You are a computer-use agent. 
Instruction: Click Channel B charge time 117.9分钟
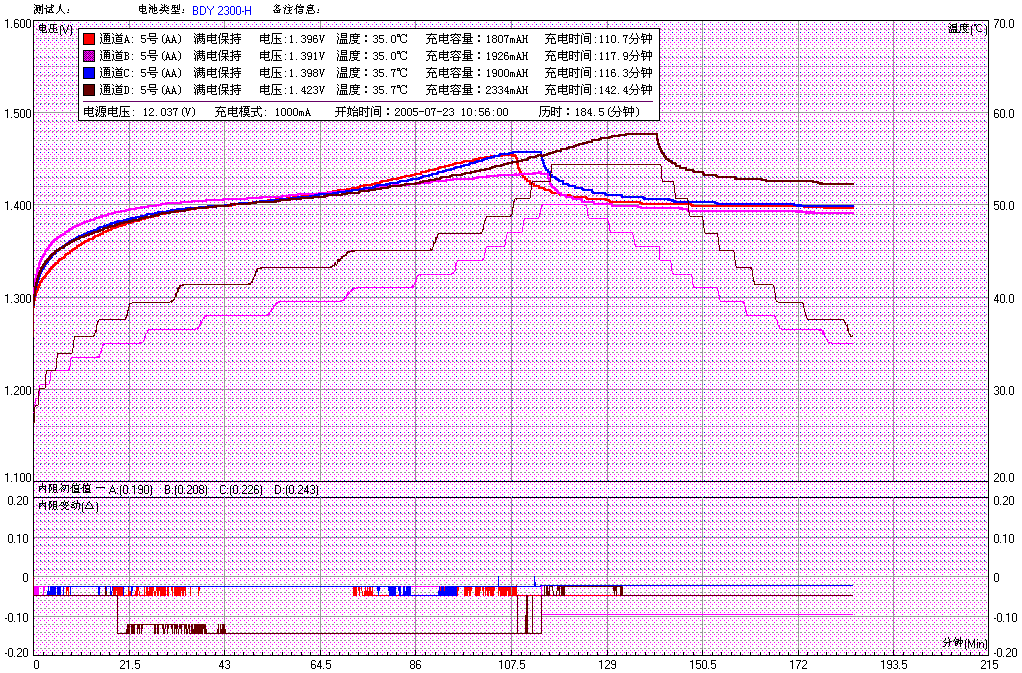pyautogui.click(x=598, y=56)
